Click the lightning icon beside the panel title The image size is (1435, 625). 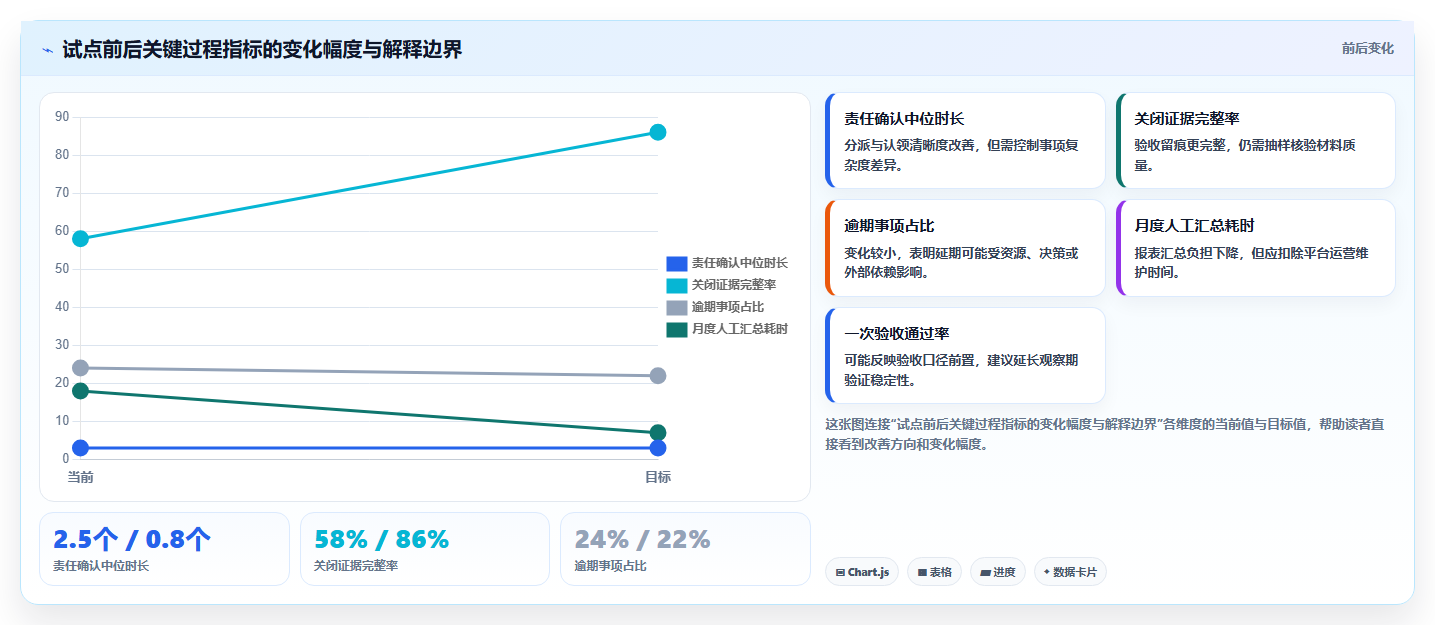(48, 50)
